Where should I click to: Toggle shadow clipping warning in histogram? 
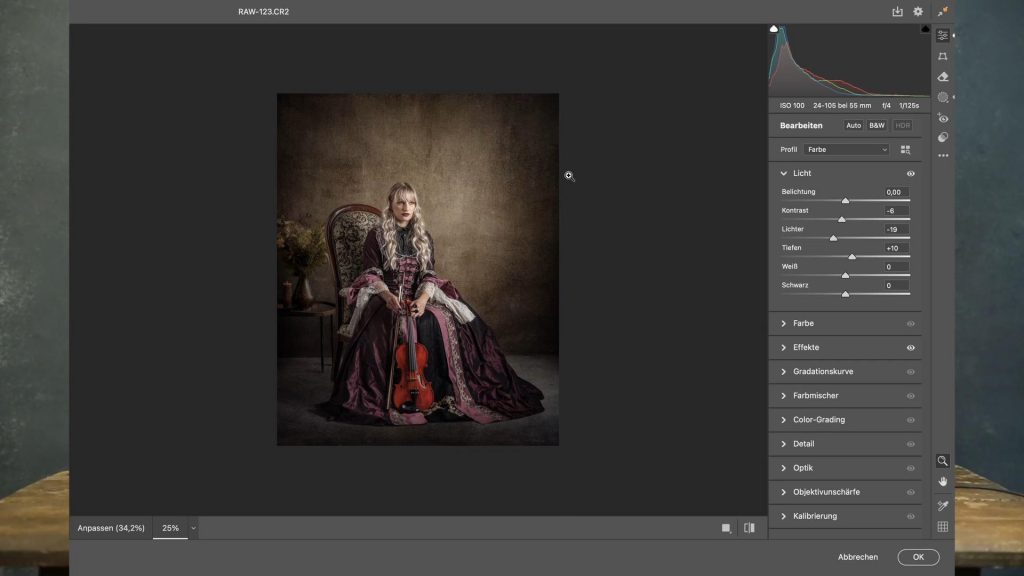(774, 29)
